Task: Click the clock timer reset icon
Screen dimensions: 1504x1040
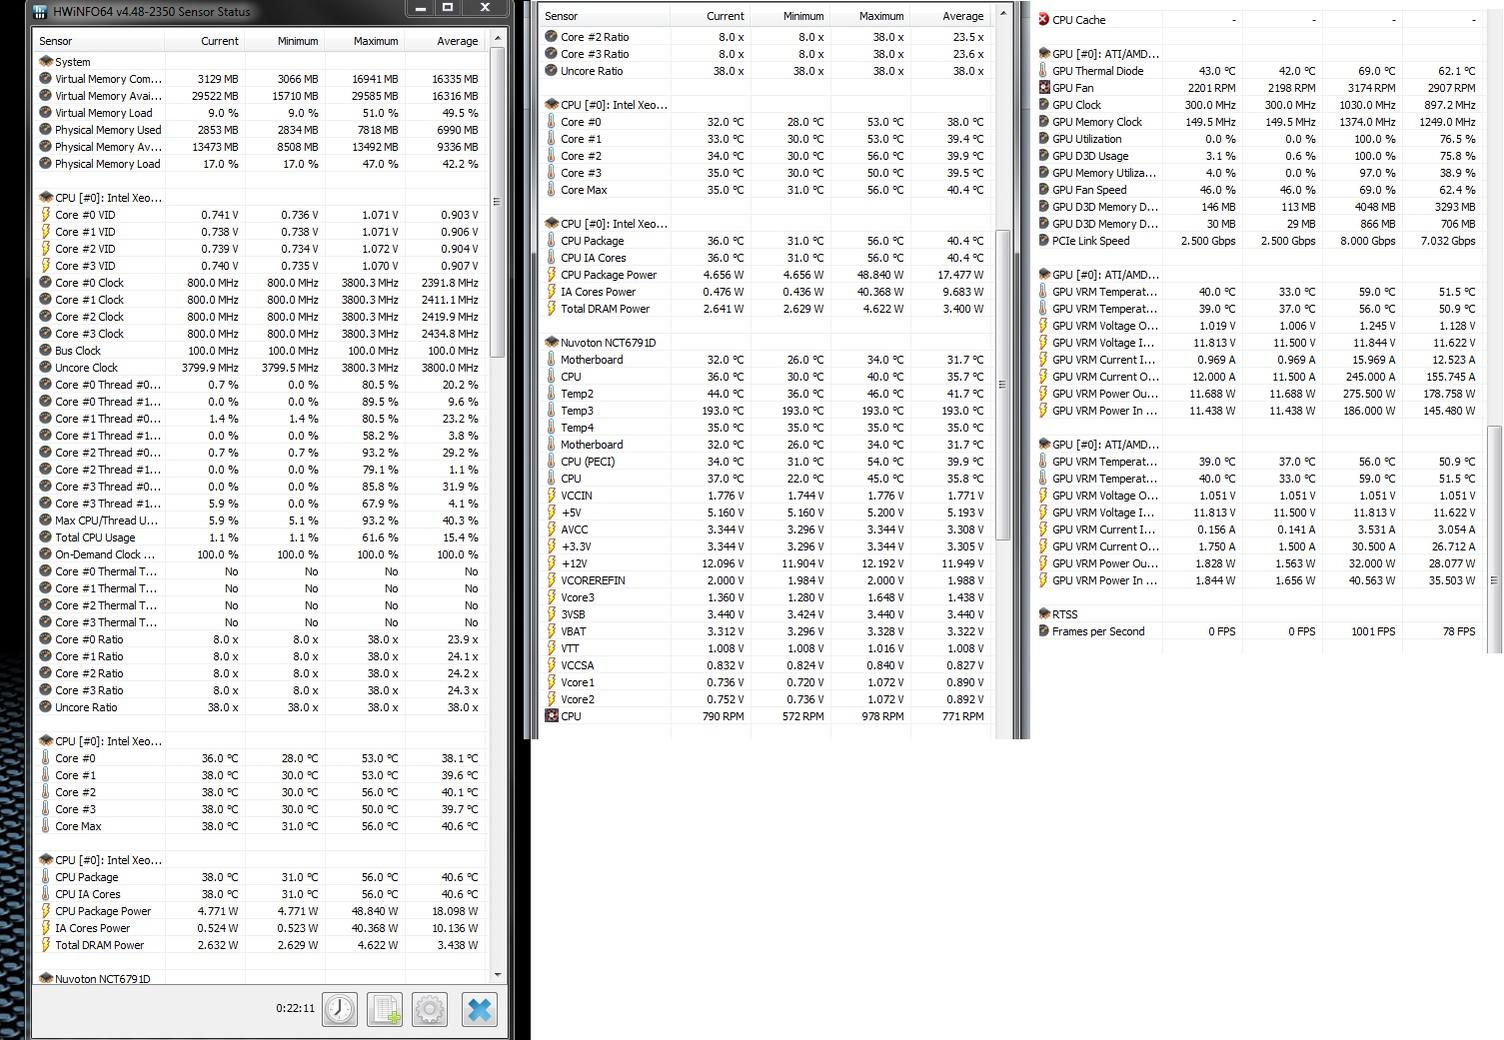Action: 340,1009
